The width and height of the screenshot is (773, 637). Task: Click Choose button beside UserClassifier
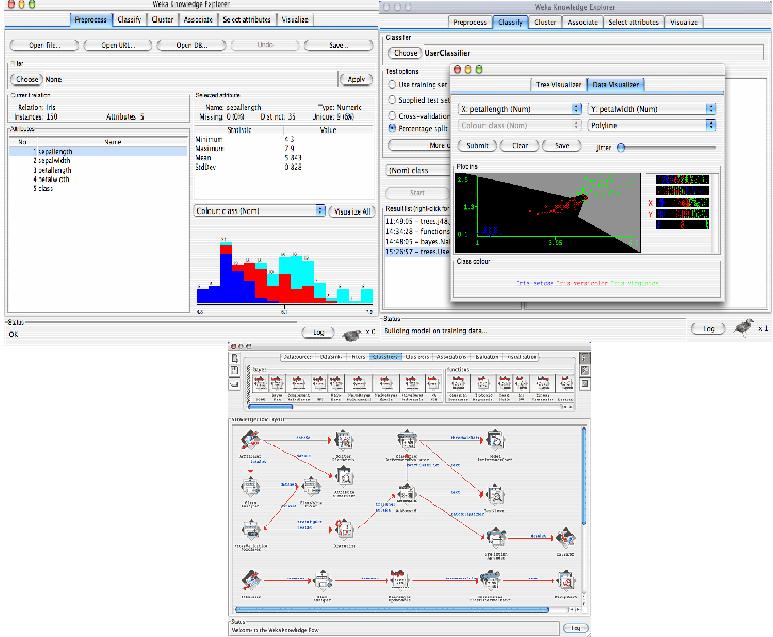pyautogui.click(x=406, y=53)
